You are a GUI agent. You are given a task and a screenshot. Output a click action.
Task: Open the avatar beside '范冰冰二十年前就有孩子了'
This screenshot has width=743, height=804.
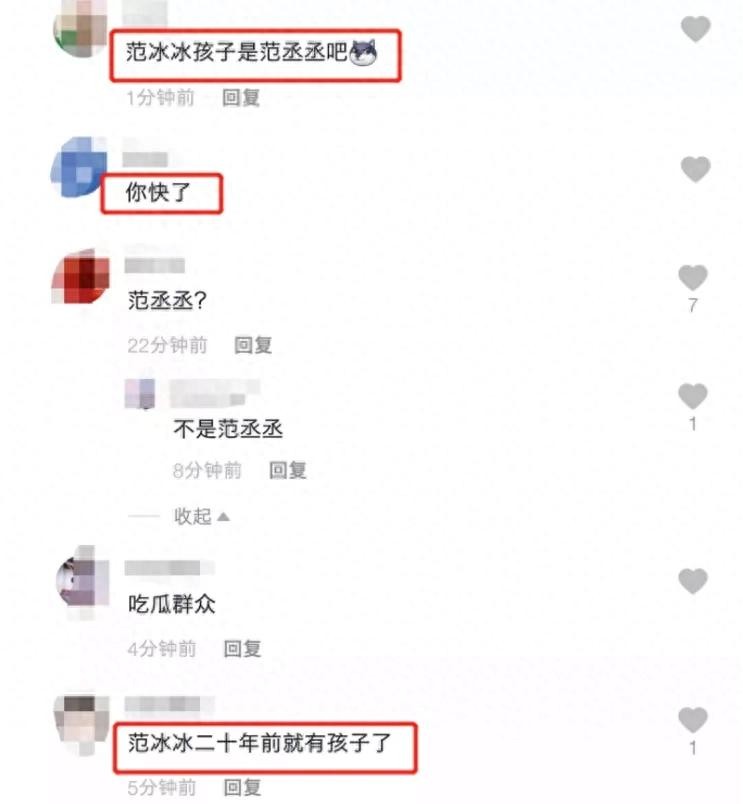[82, 724]
